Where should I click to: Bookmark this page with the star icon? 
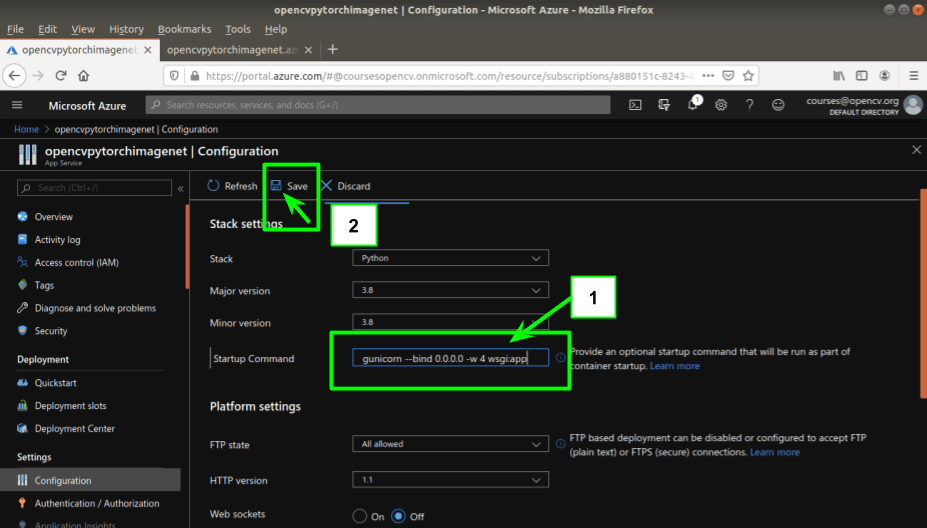click(x=748, y=76)
